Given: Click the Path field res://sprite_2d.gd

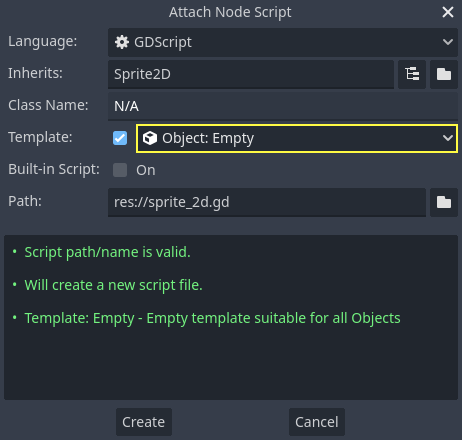Looking at the screenshot, I should (x=267, y=202).
